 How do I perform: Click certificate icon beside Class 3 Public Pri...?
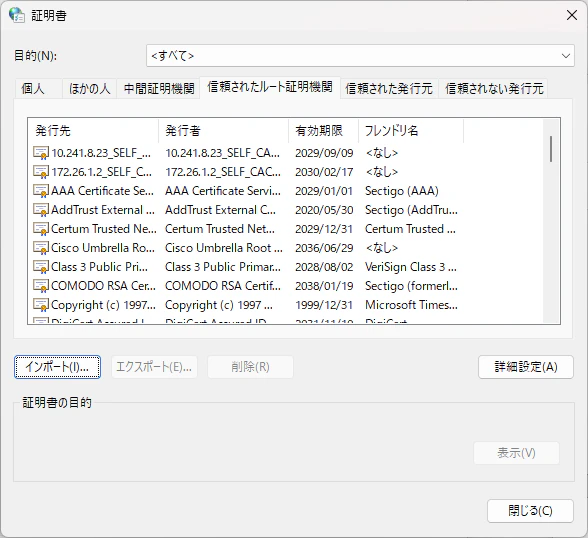(41, 267)
